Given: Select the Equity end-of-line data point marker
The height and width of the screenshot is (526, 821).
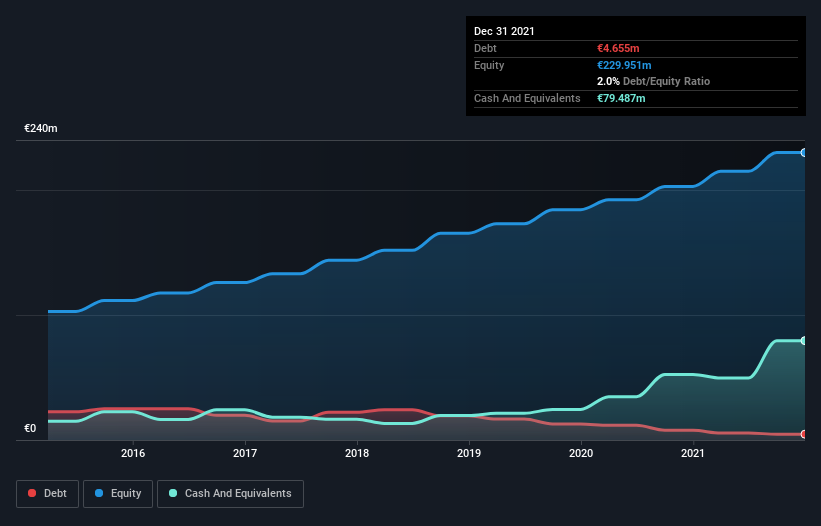Looking at the screenshot, I should coord(804,153).
